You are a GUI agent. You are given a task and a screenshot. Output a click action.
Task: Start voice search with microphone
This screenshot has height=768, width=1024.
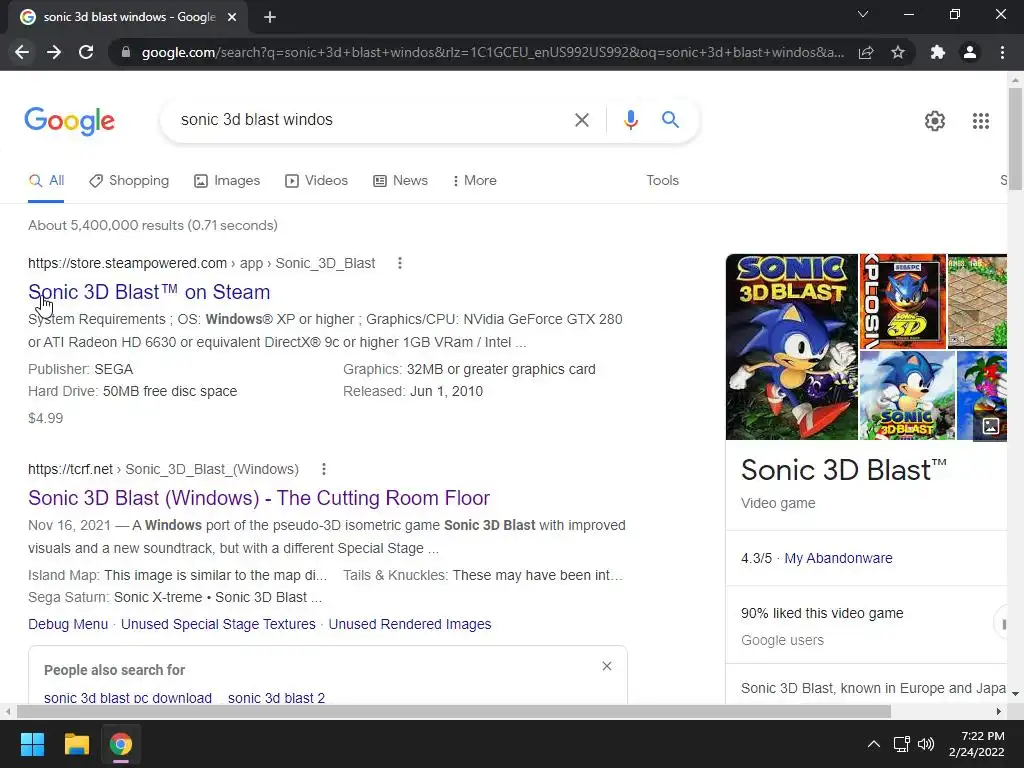630,120
